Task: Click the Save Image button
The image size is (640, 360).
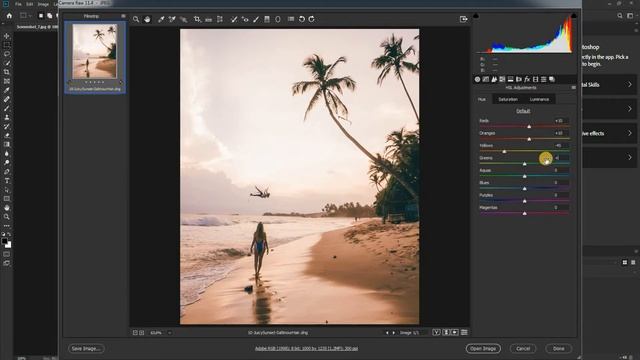Action: tap(86, 349)
